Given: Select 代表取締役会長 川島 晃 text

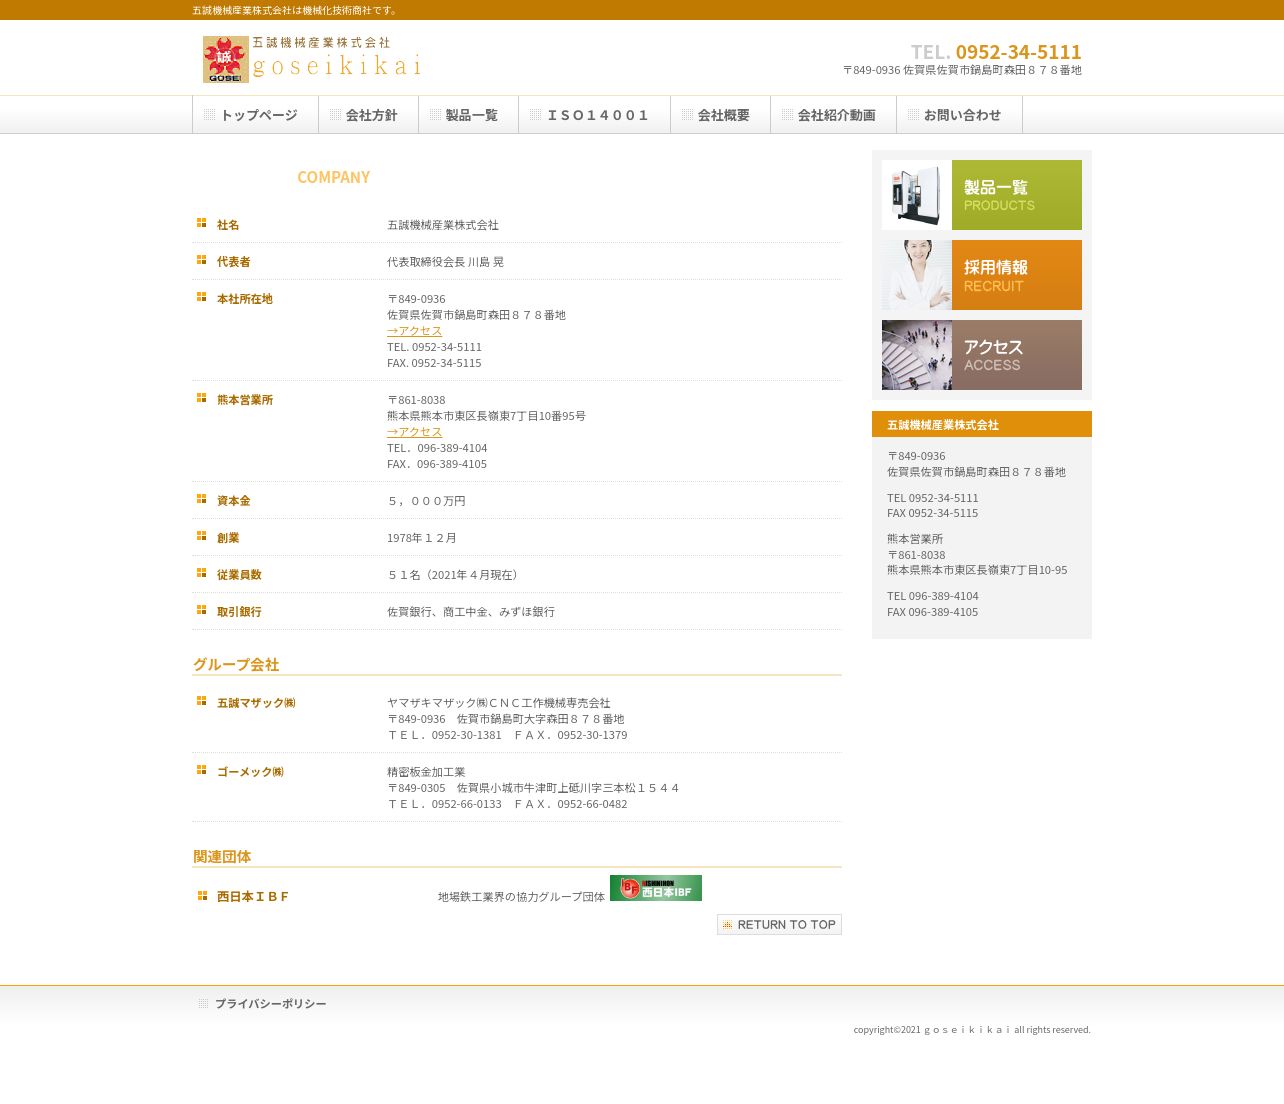Looking at the screenshot, I should [x=445, y=262].
